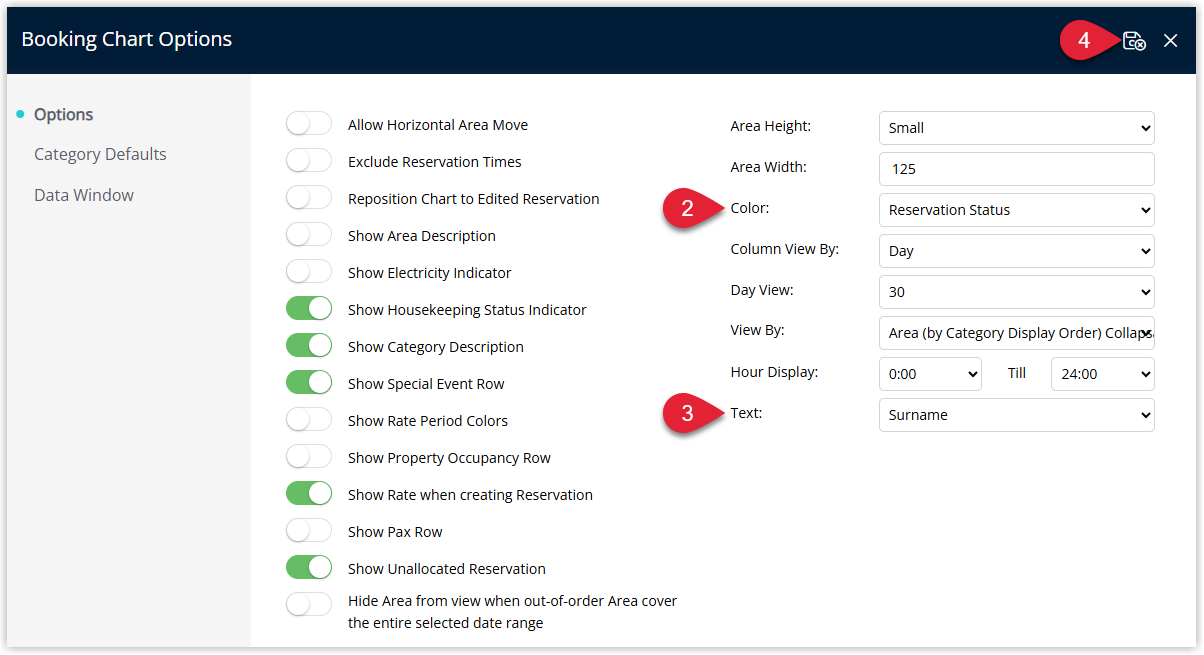Turn off Show Category Description switch
The image size is (1204, 655).
(308, 346)
